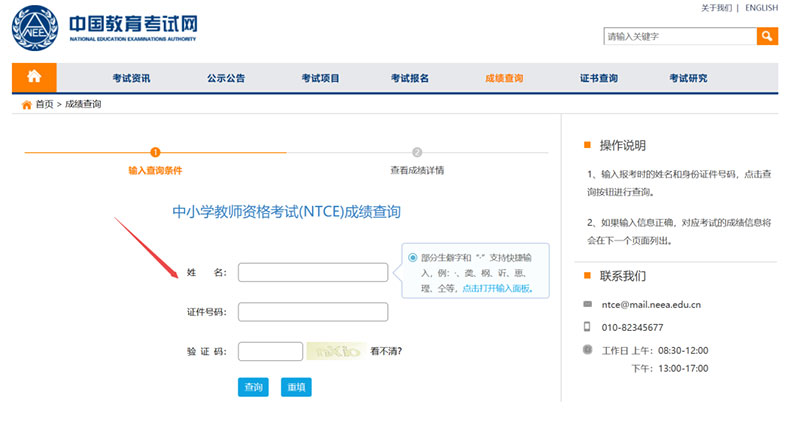
Task: Click step 2 查看成绩详情 progress marker
Action: tap(417, 153)
